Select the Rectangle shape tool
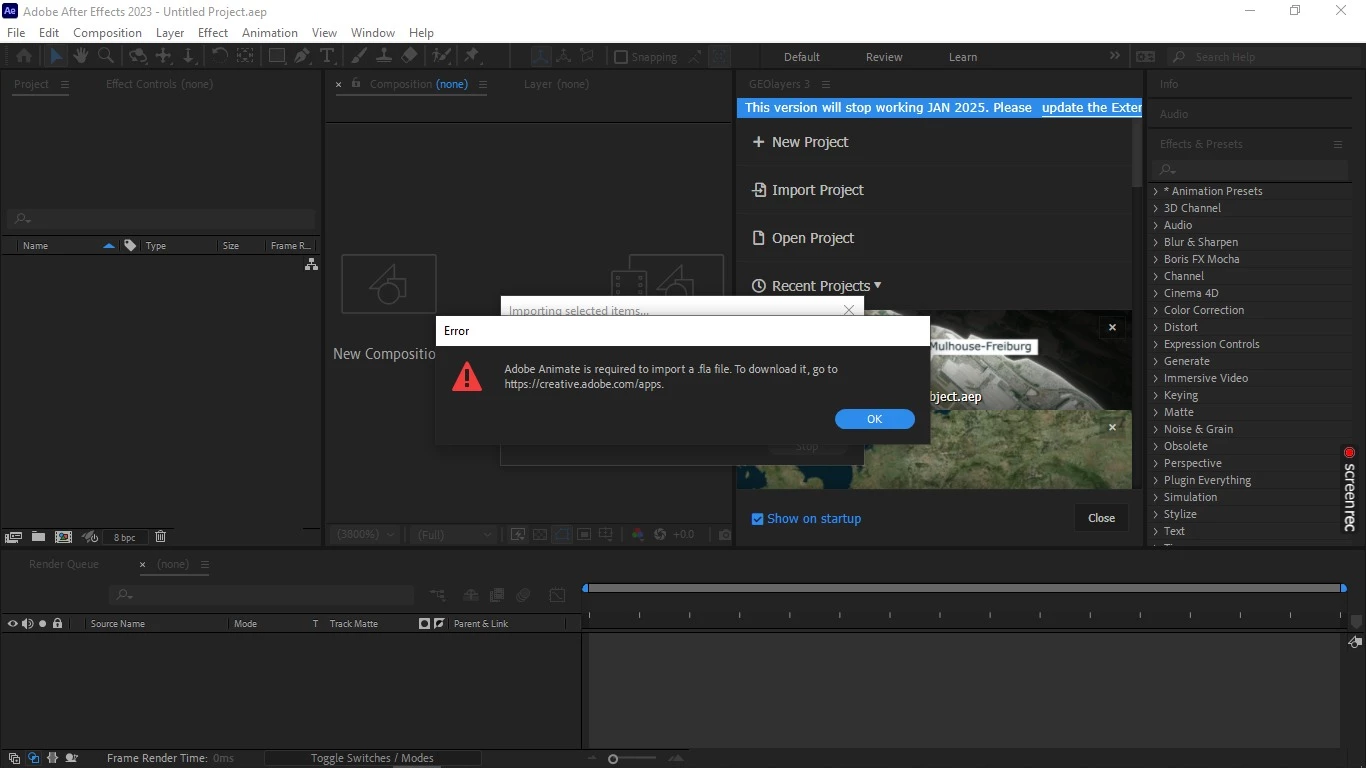1366x768 pixels. pos(277,56)
